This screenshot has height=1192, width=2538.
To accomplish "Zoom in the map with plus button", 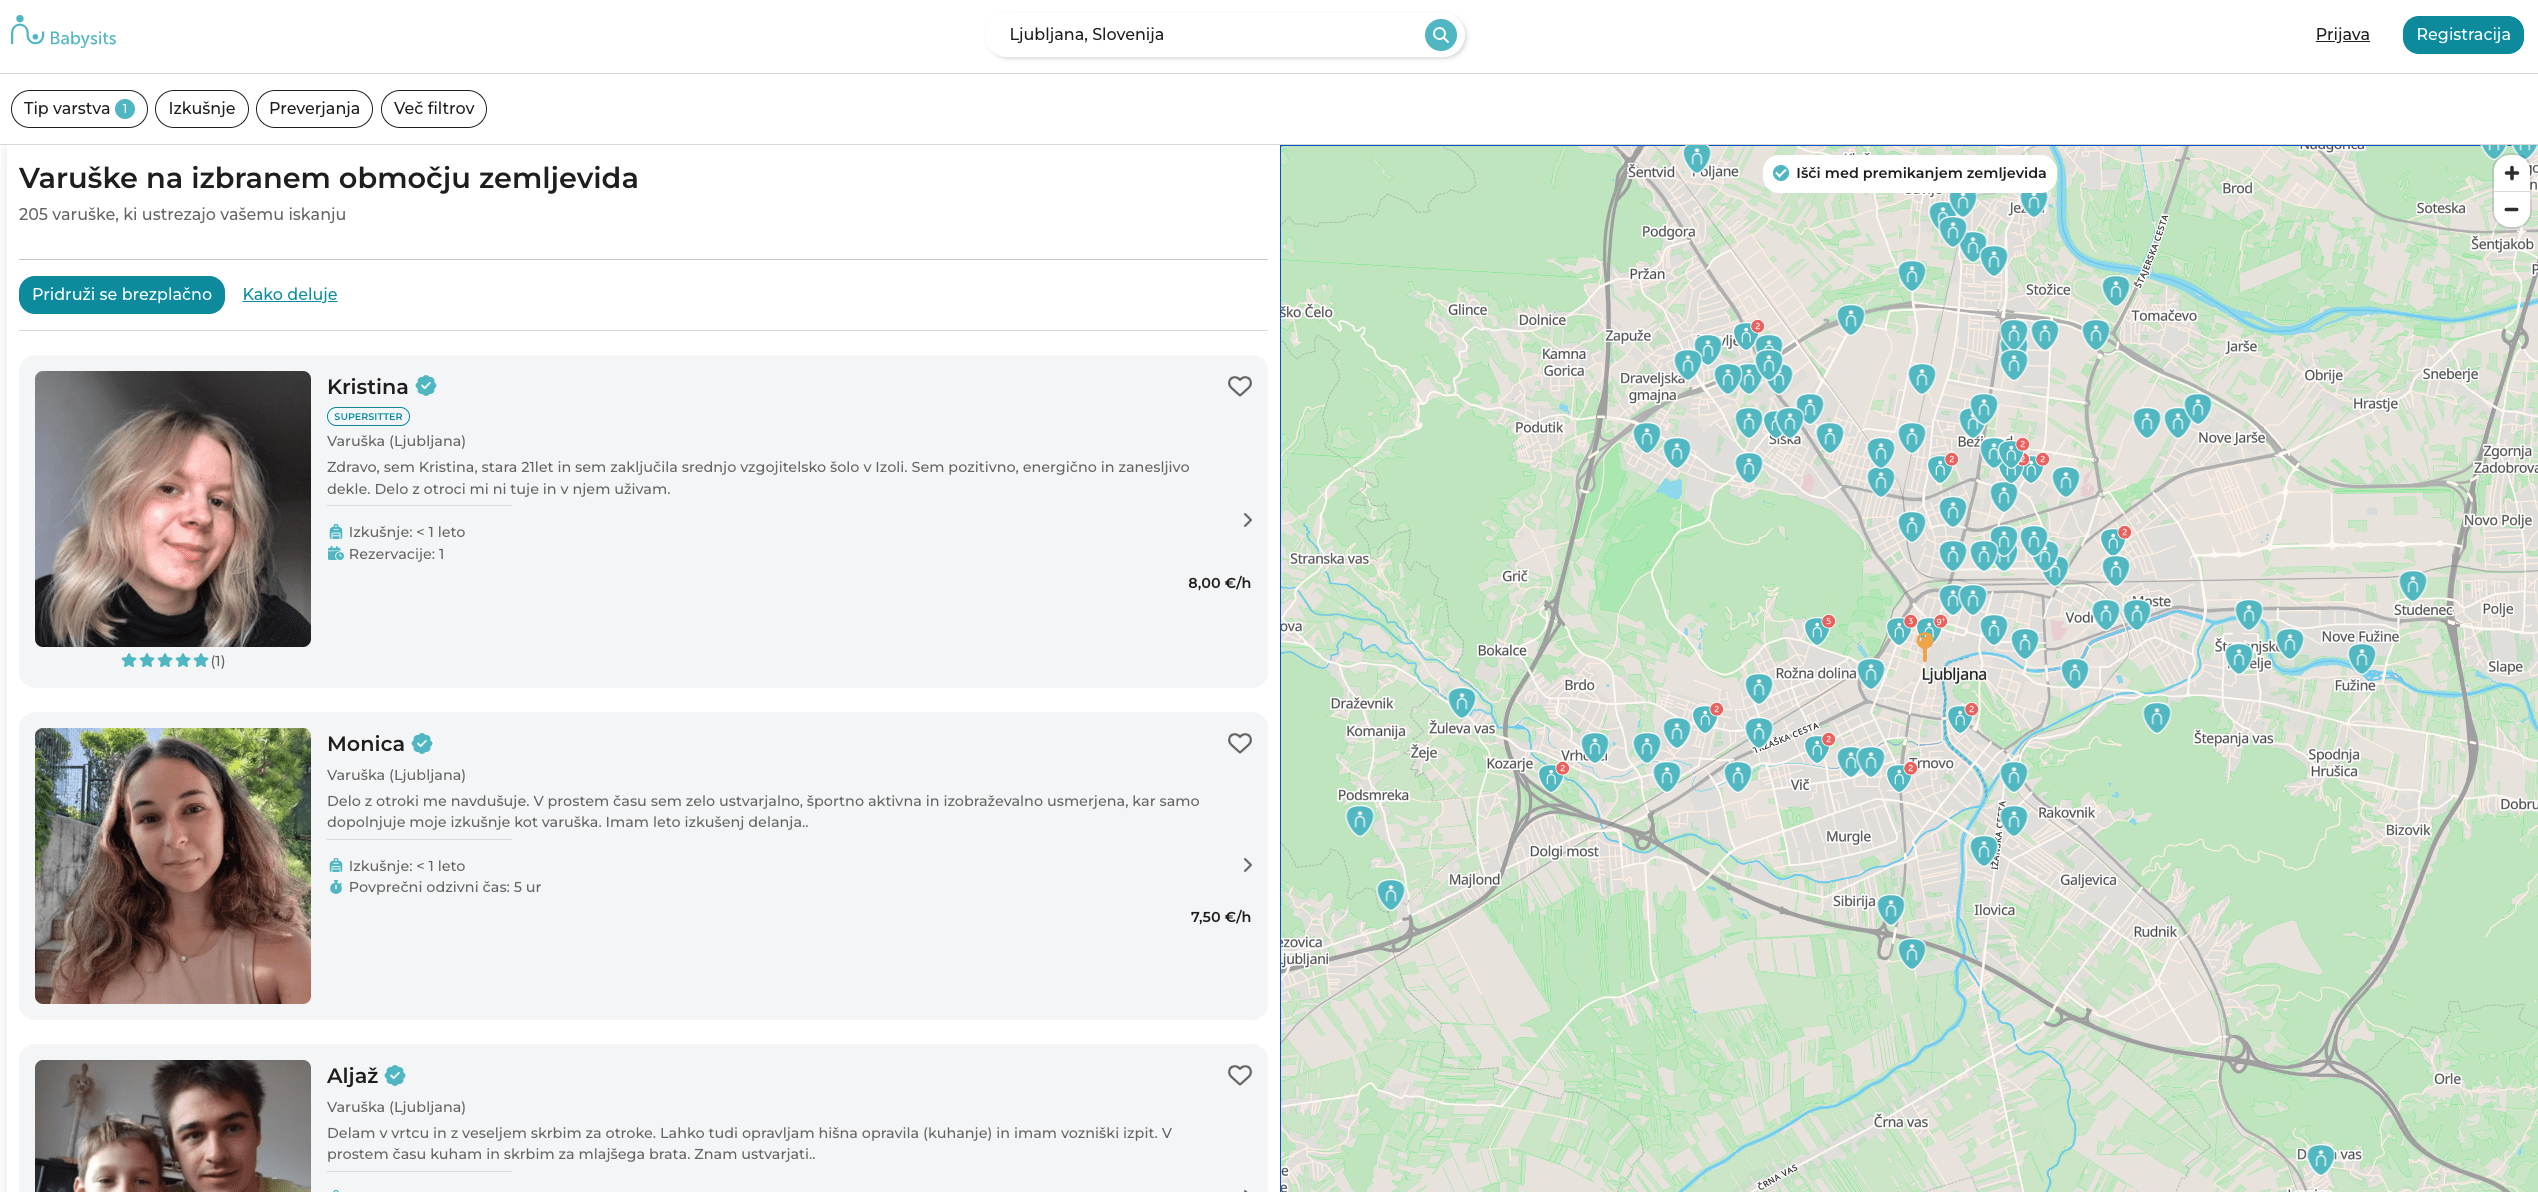I will (2511, 173).
